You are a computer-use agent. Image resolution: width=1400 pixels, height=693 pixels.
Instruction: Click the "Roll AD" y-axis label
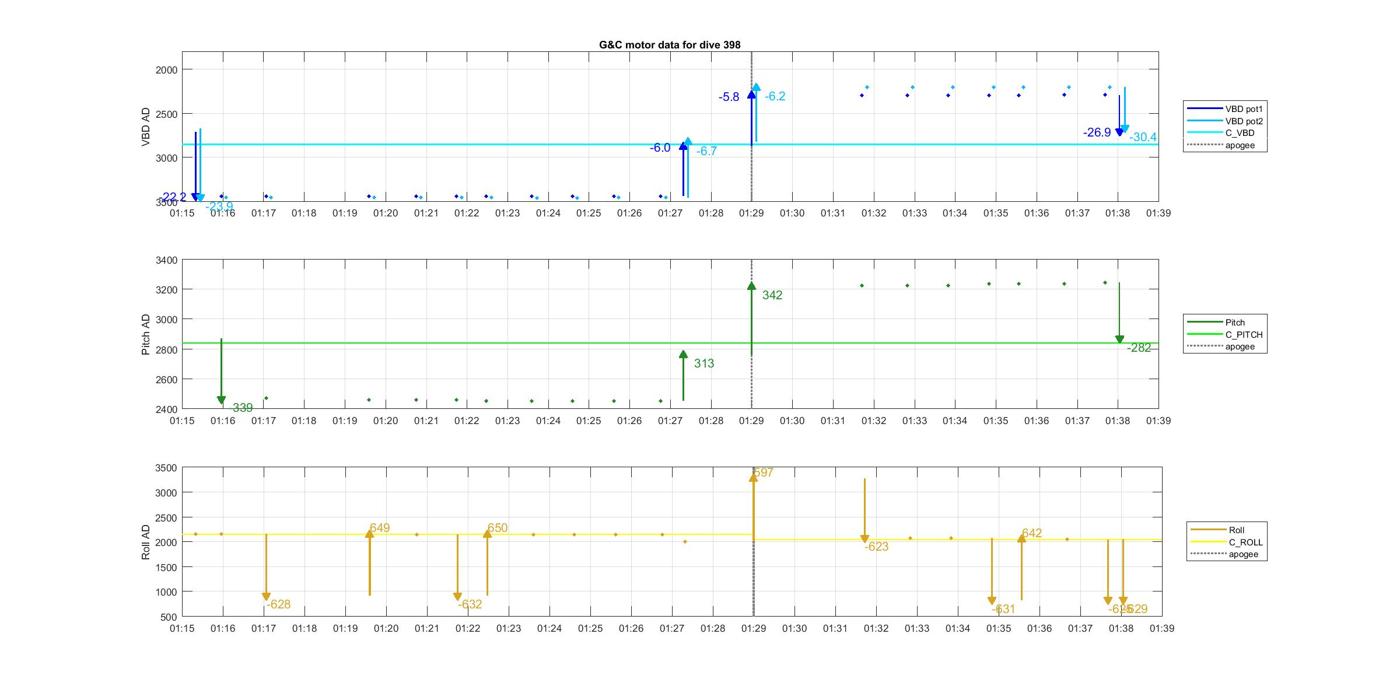click(145, 542)
